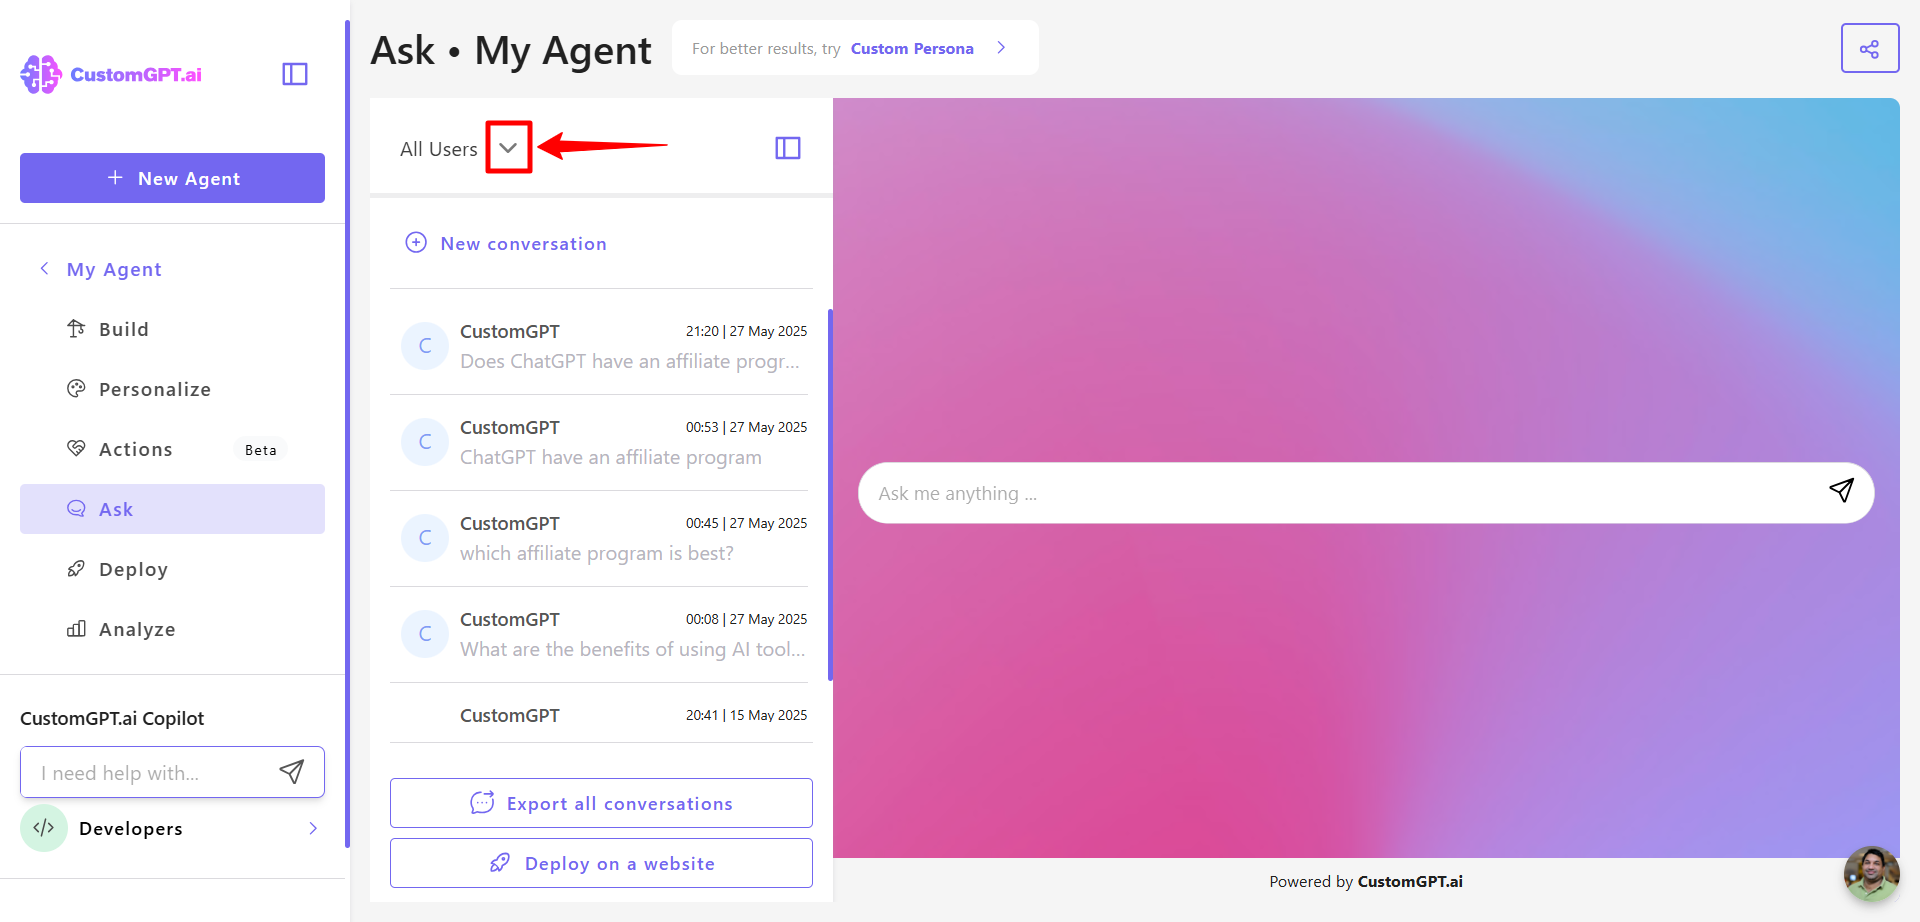Start a New conversation

click(x=506, y=243)
